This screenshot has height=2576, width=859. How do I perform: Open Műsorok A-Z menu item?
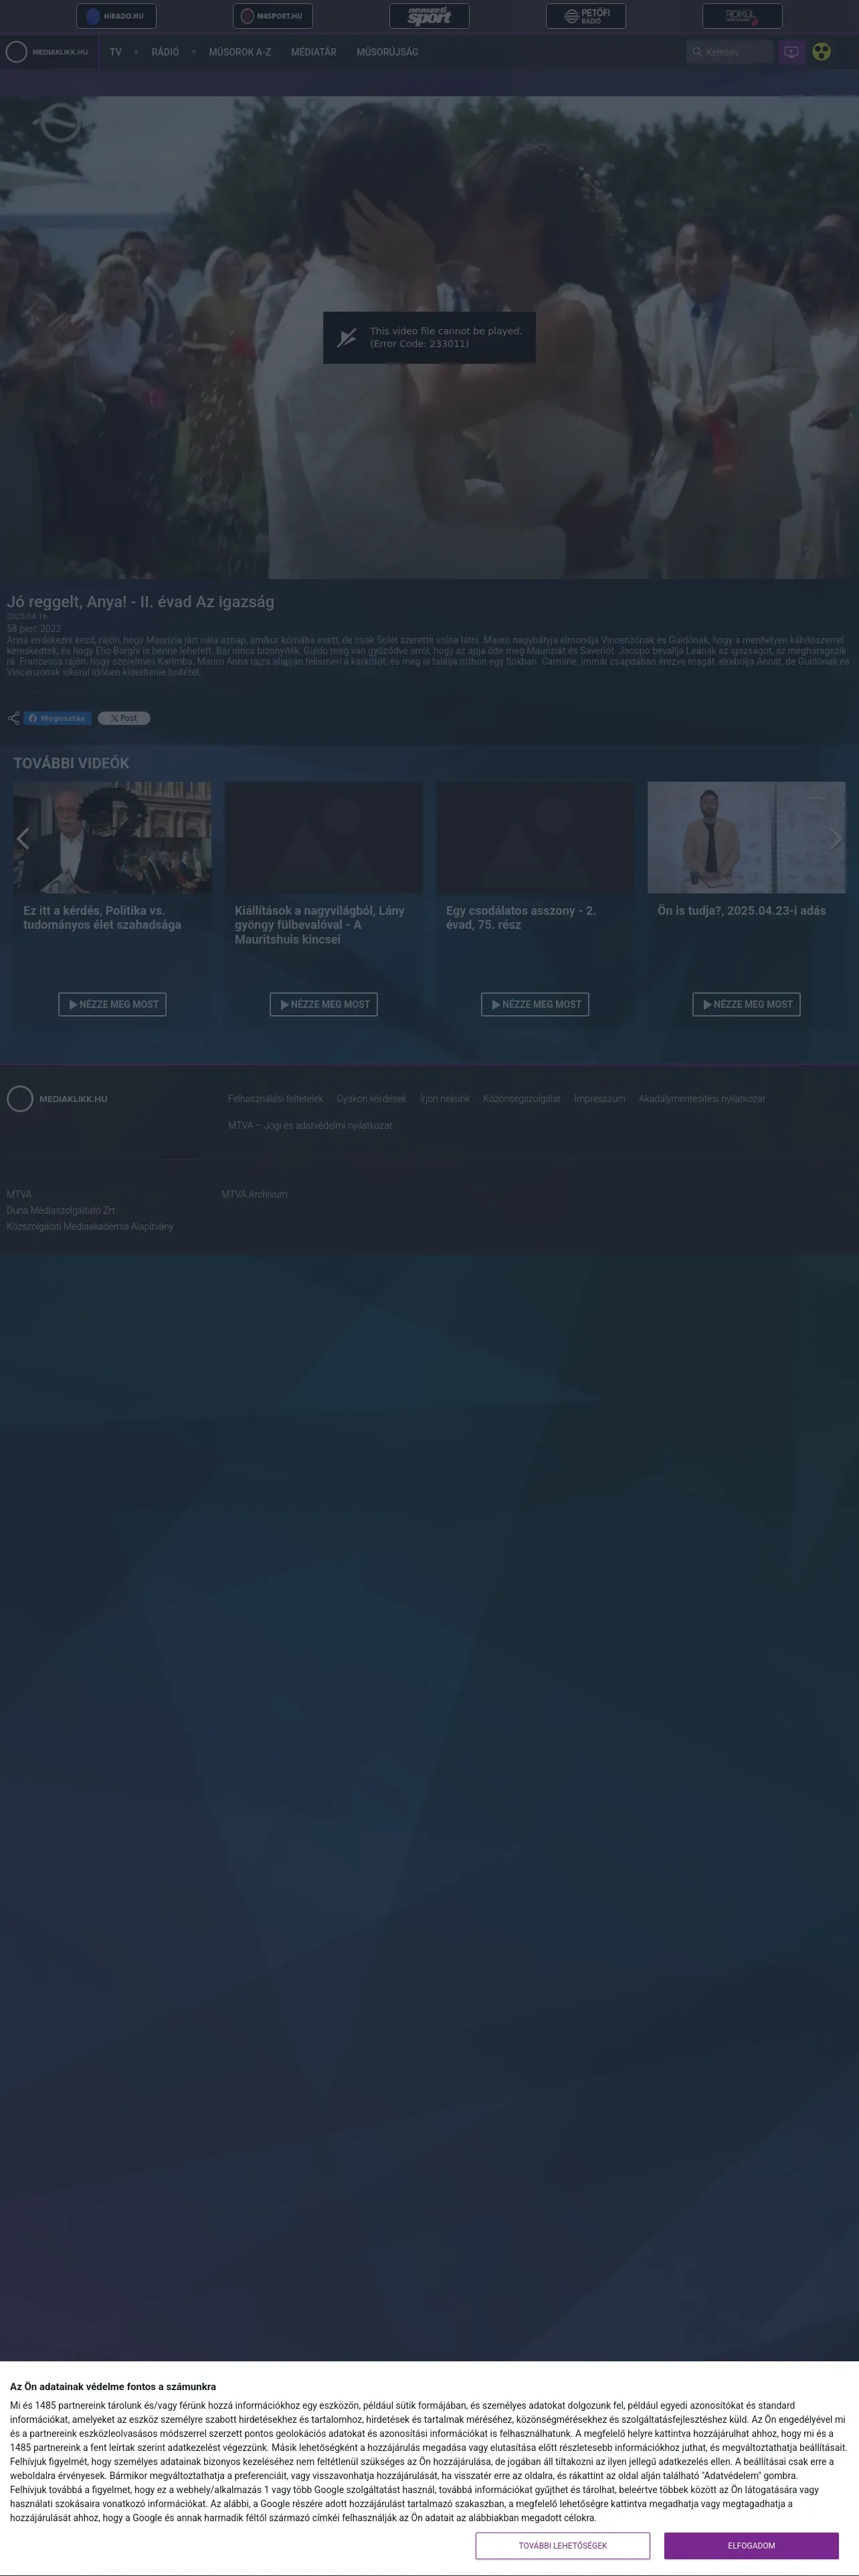[x=240, y=52]
